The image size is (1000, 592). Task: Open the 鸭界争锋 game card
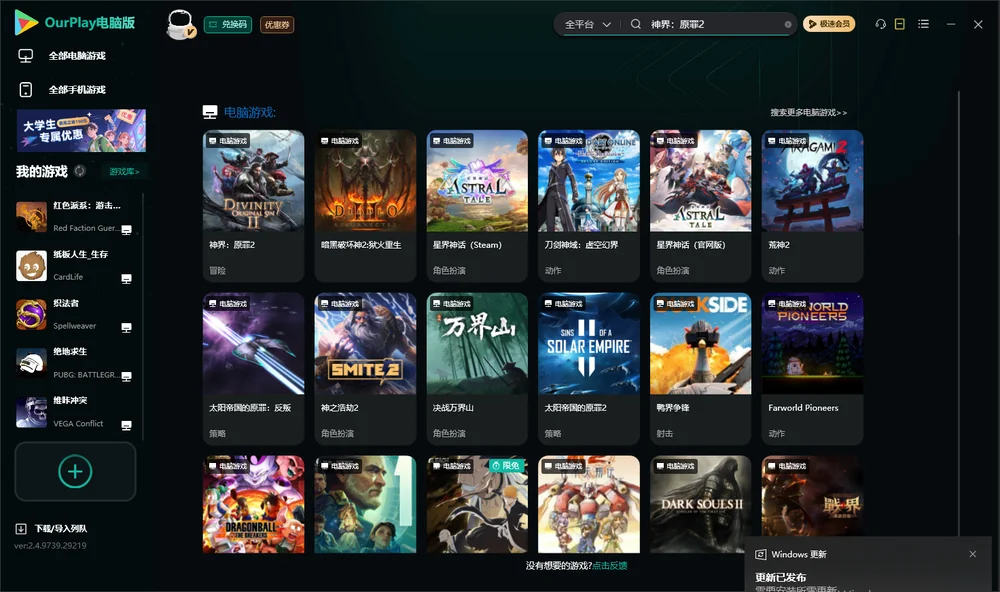point(700,369)
